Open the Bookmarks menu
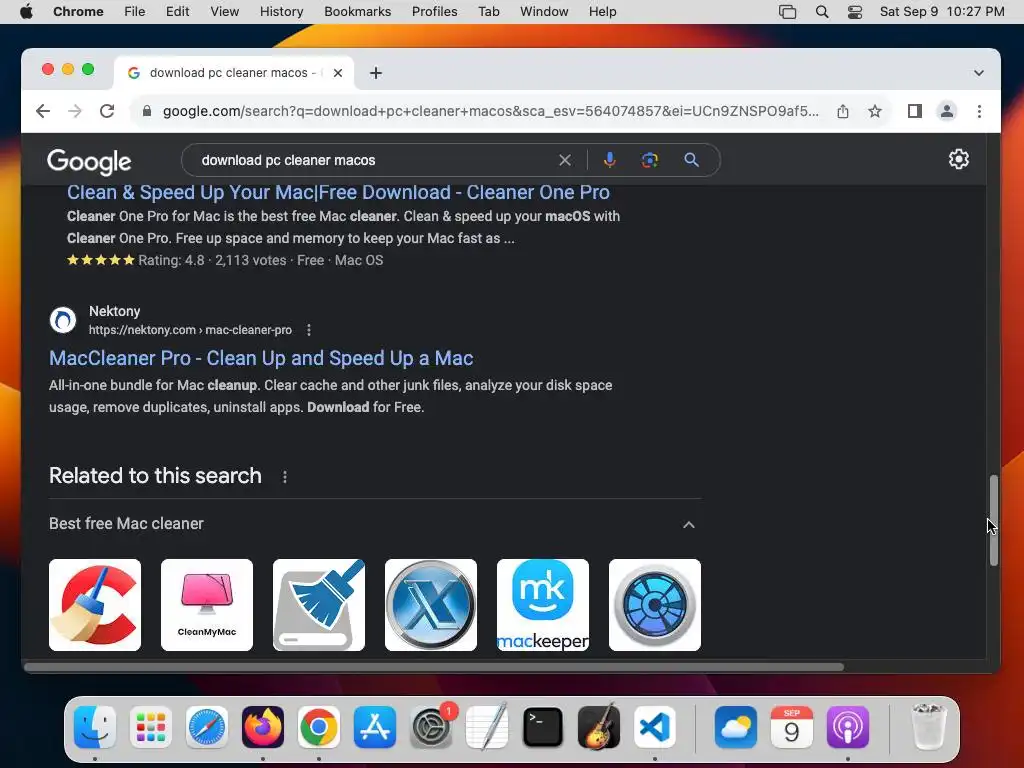1024x768 pixels. coord(357,12)
